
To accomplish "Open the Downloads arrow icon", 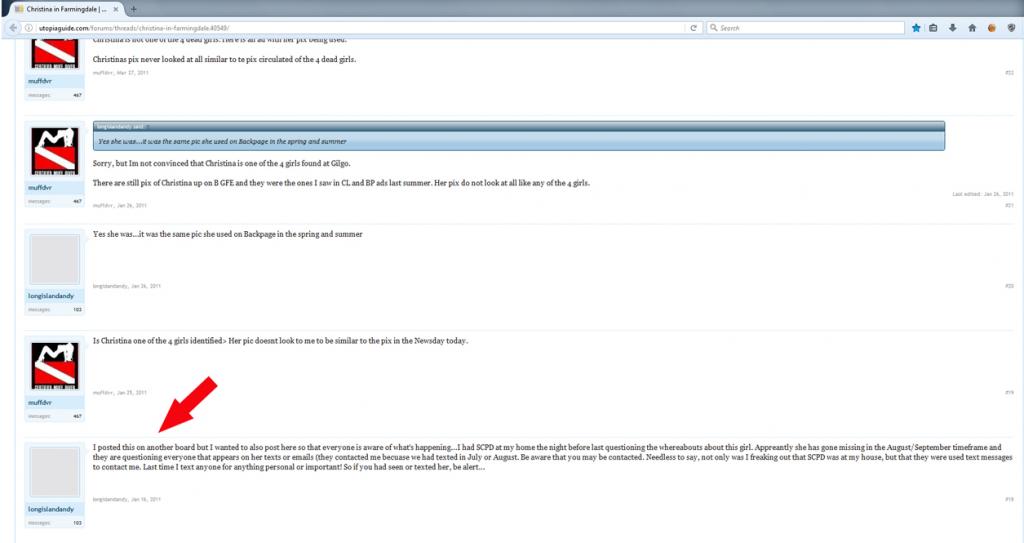I will (952, 27).
